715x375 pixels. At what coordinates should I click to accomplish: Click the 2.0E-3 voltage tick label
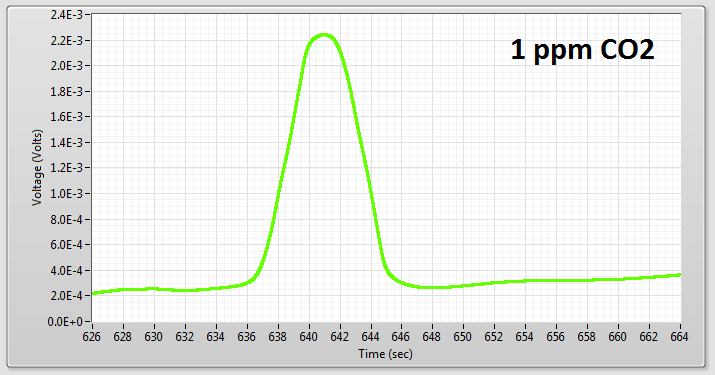click(67, 66)
